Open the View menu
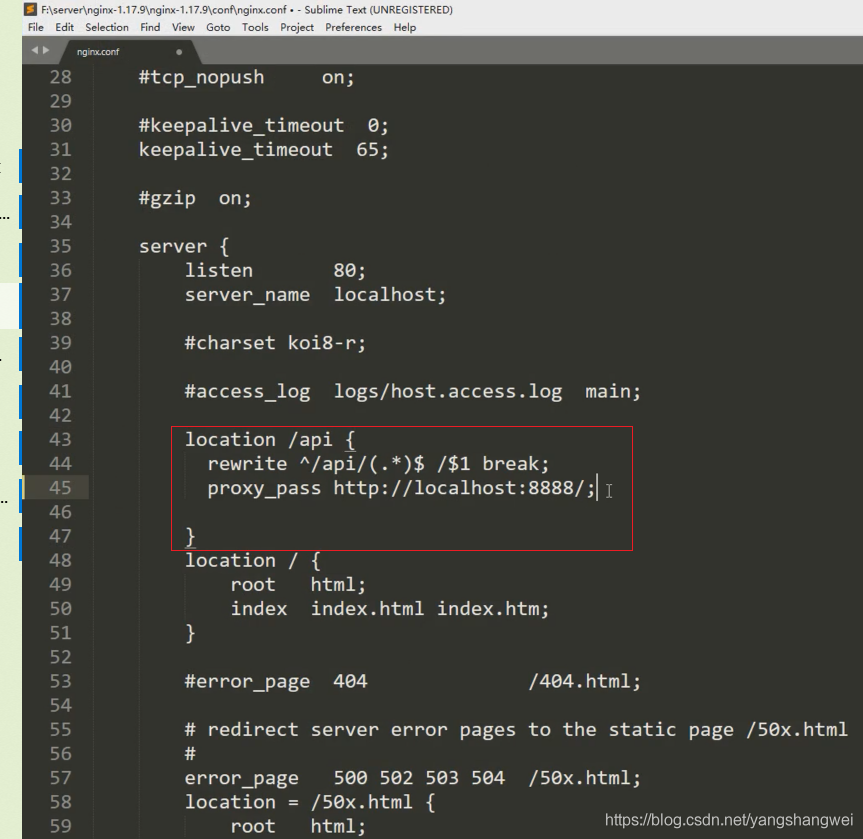 (x=183, y=27)
